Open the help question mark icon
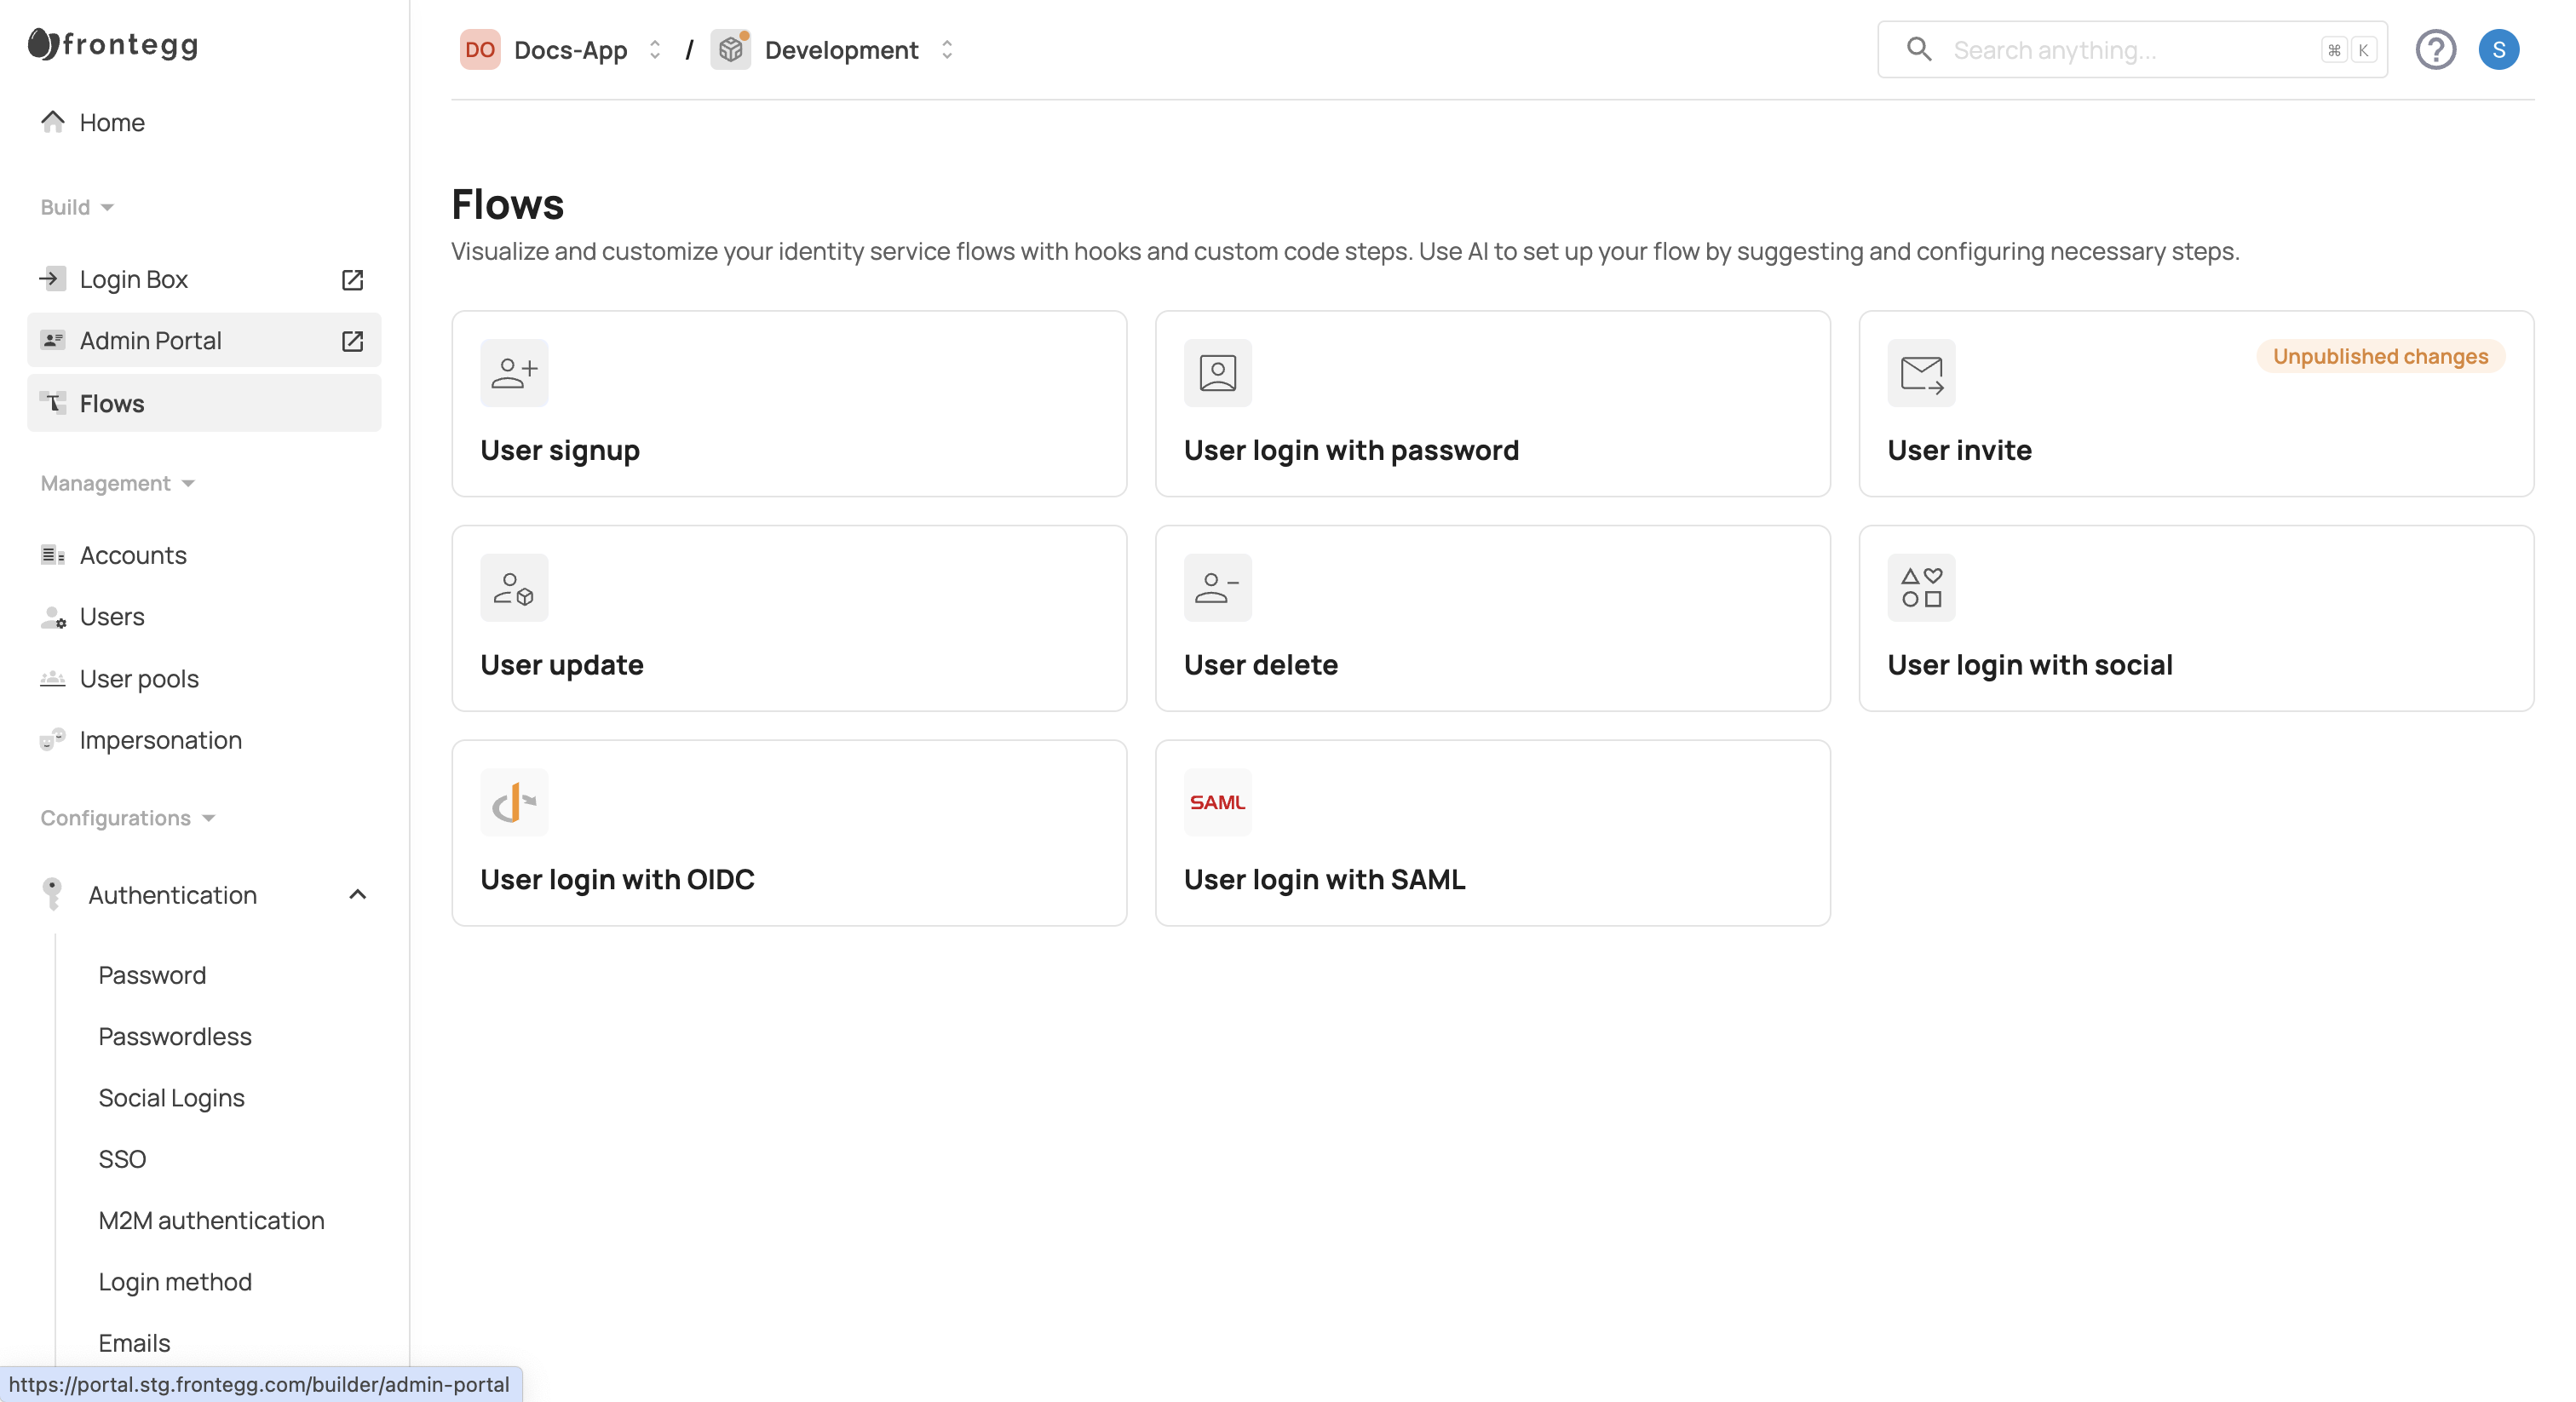2576x1402 pixels. point(2435,50)
